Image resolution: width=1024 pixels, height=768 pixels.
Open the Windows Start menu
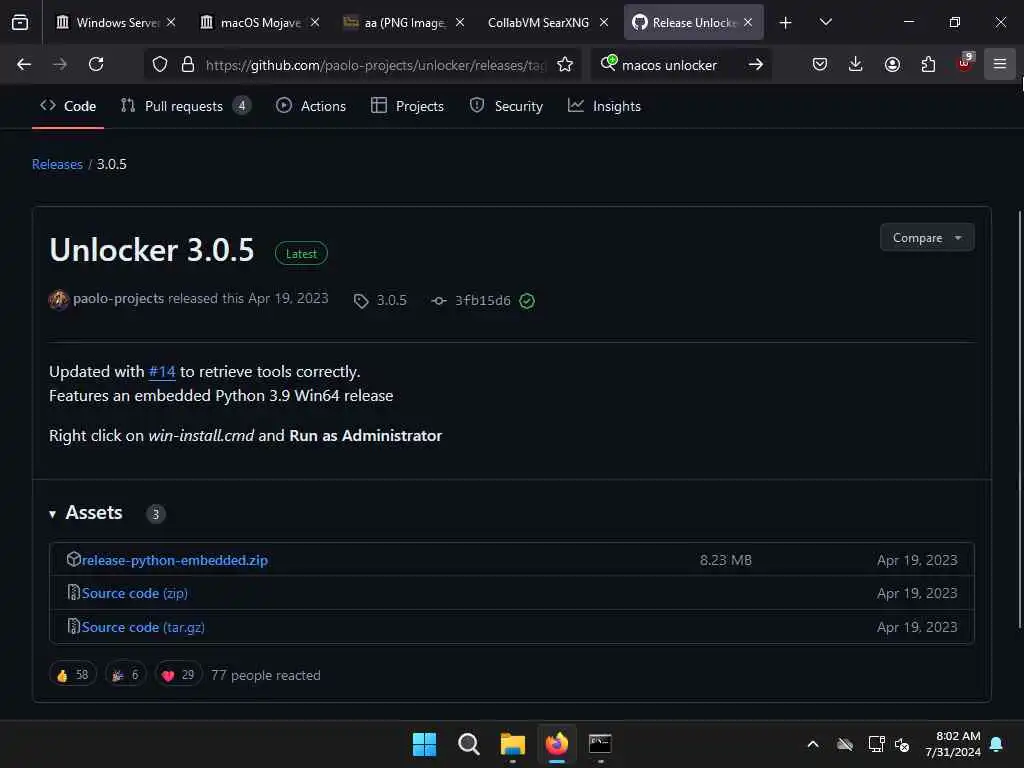(424, 744)
